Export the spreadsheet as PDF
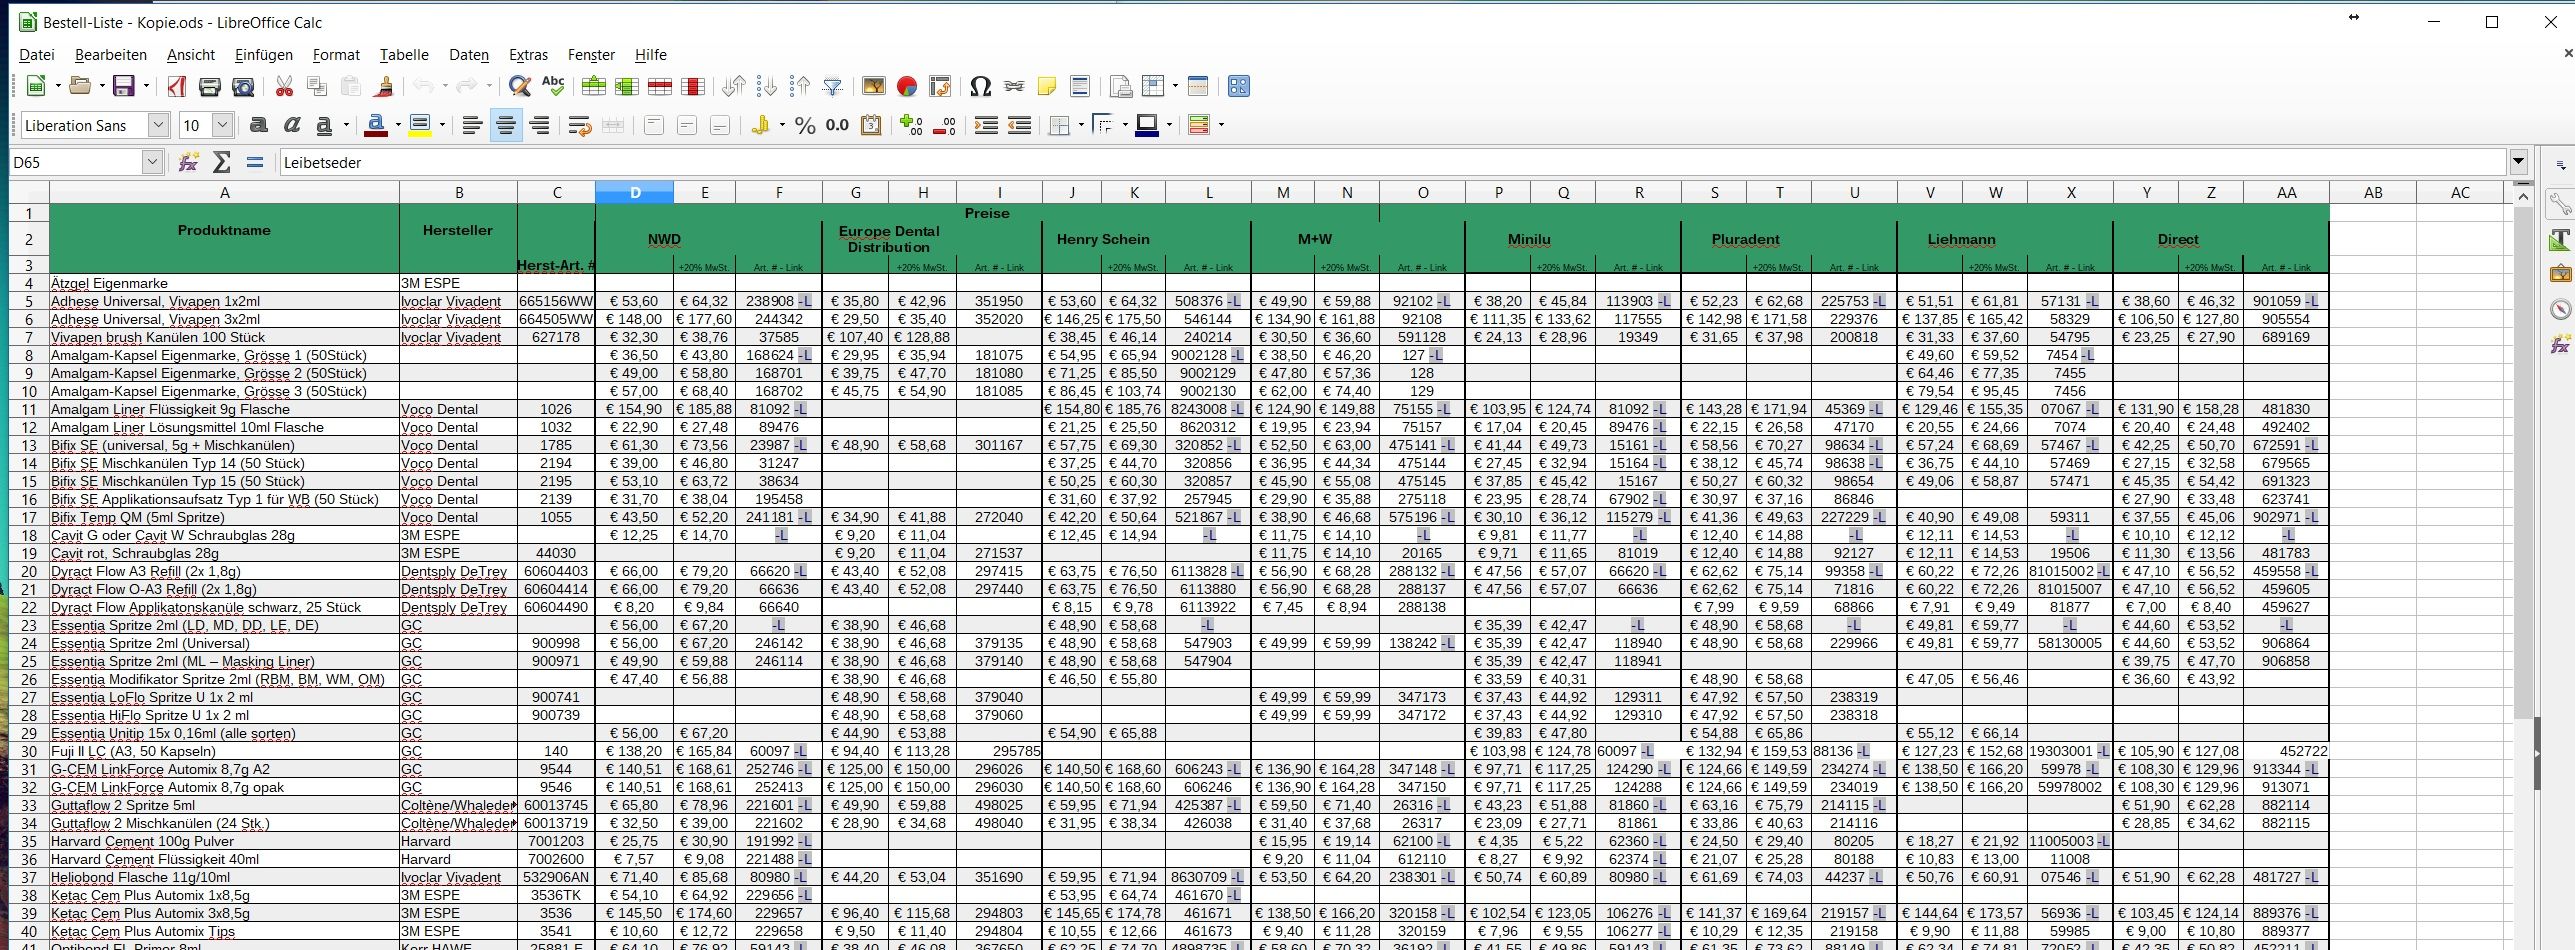This screenshot has height=950, width=2575. (x=177, y=87)
